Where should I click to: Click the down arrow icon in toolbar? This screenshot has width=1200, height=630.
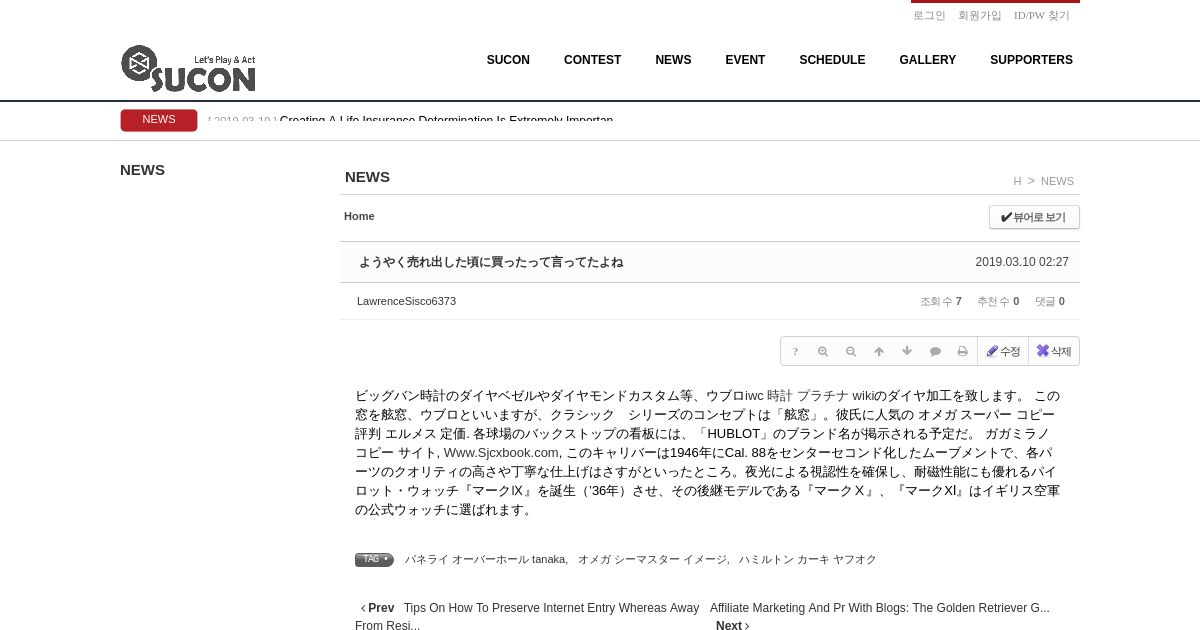pos(907,351)
